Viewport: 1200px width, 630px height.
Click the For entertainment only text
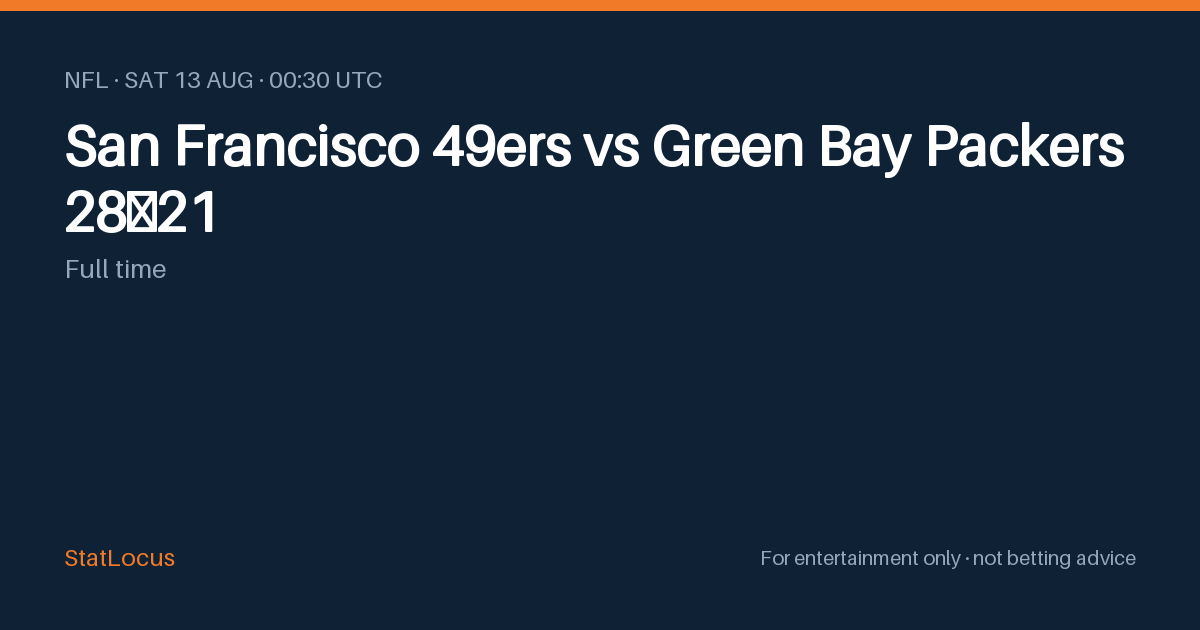tap(861, 558)
